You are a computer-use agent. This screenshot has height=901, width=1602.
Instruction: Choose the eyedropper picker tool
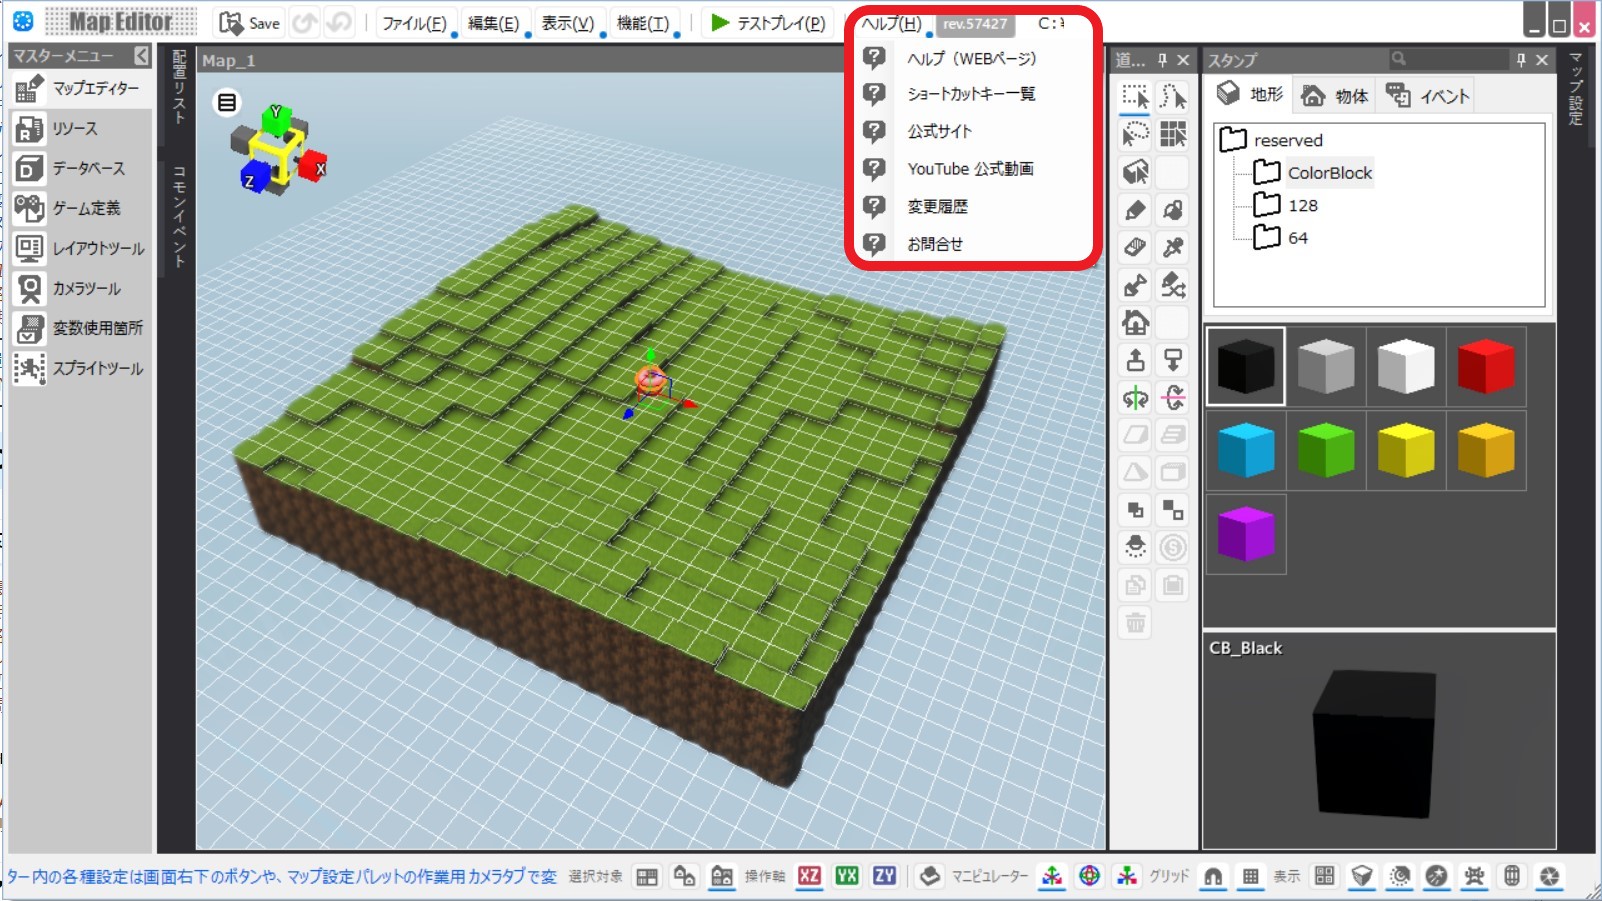point(1173,247)
